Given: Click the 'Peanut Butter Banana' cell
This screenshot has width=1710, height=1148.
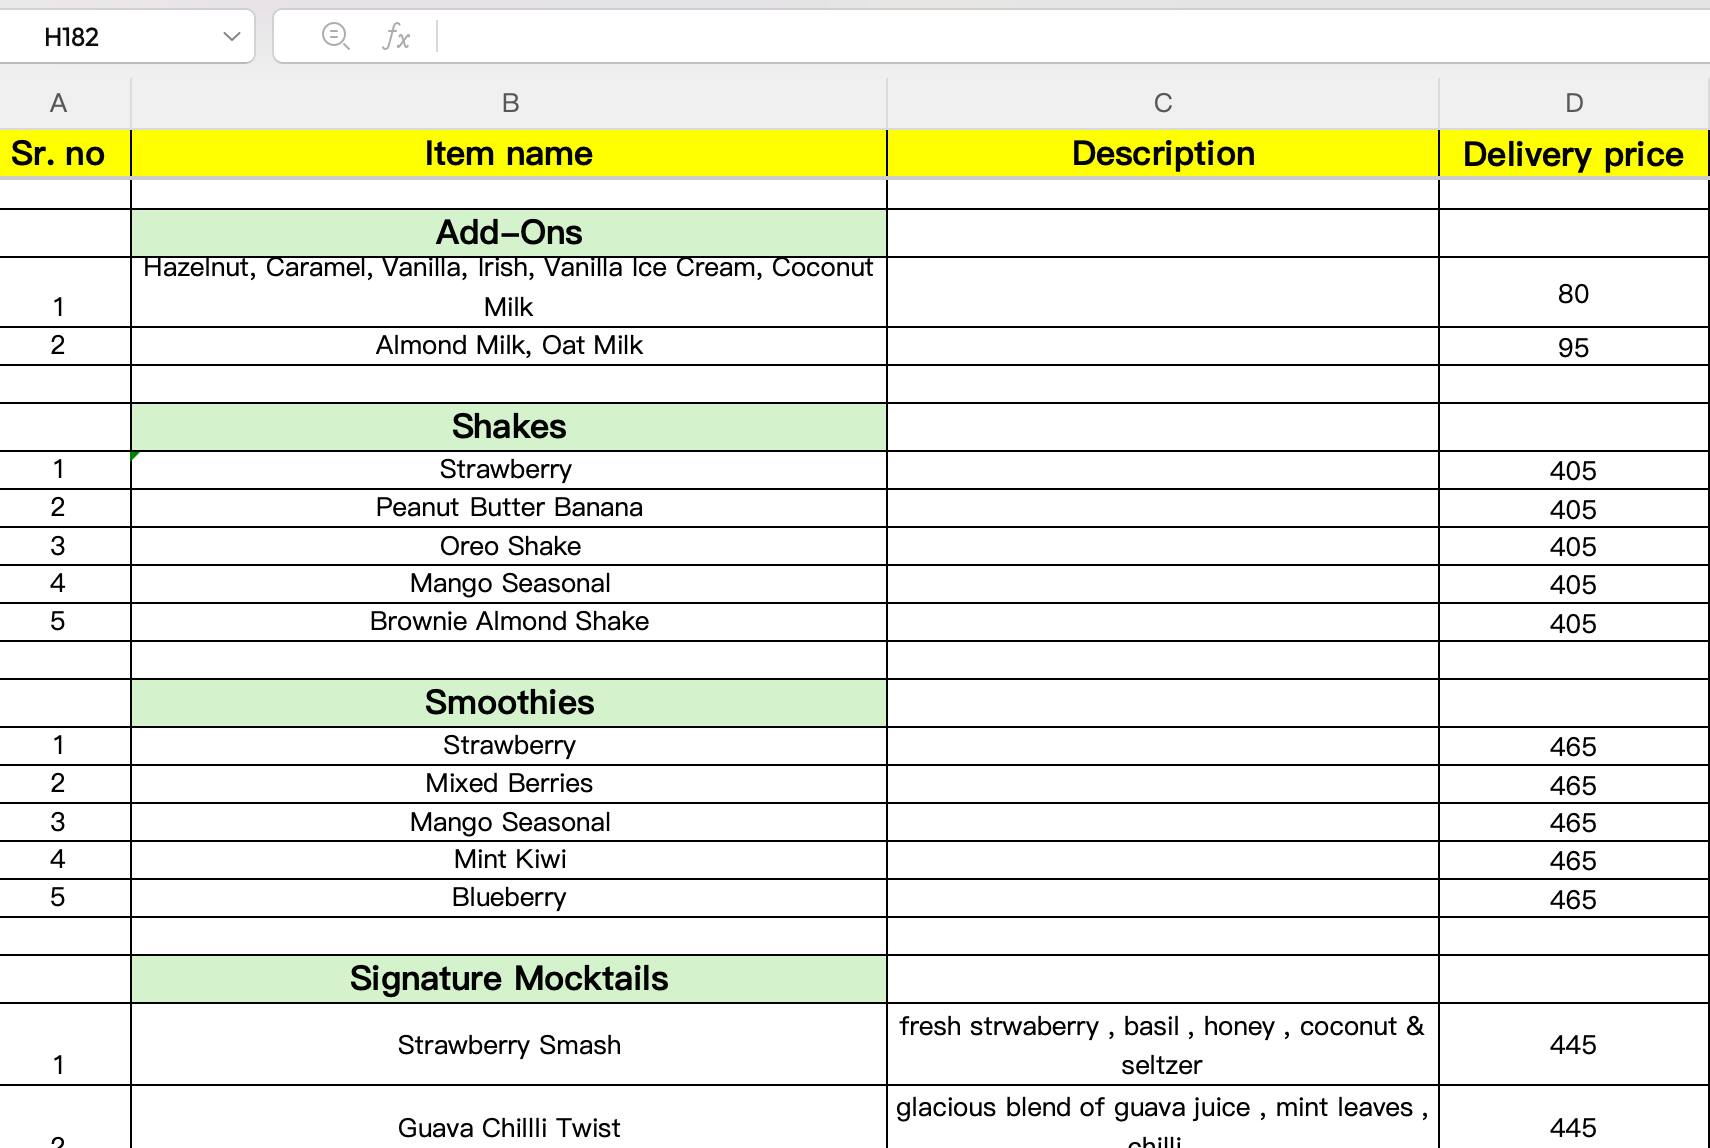Looking at the screenshot, I should pyautogui.click(x=509, y=508).
